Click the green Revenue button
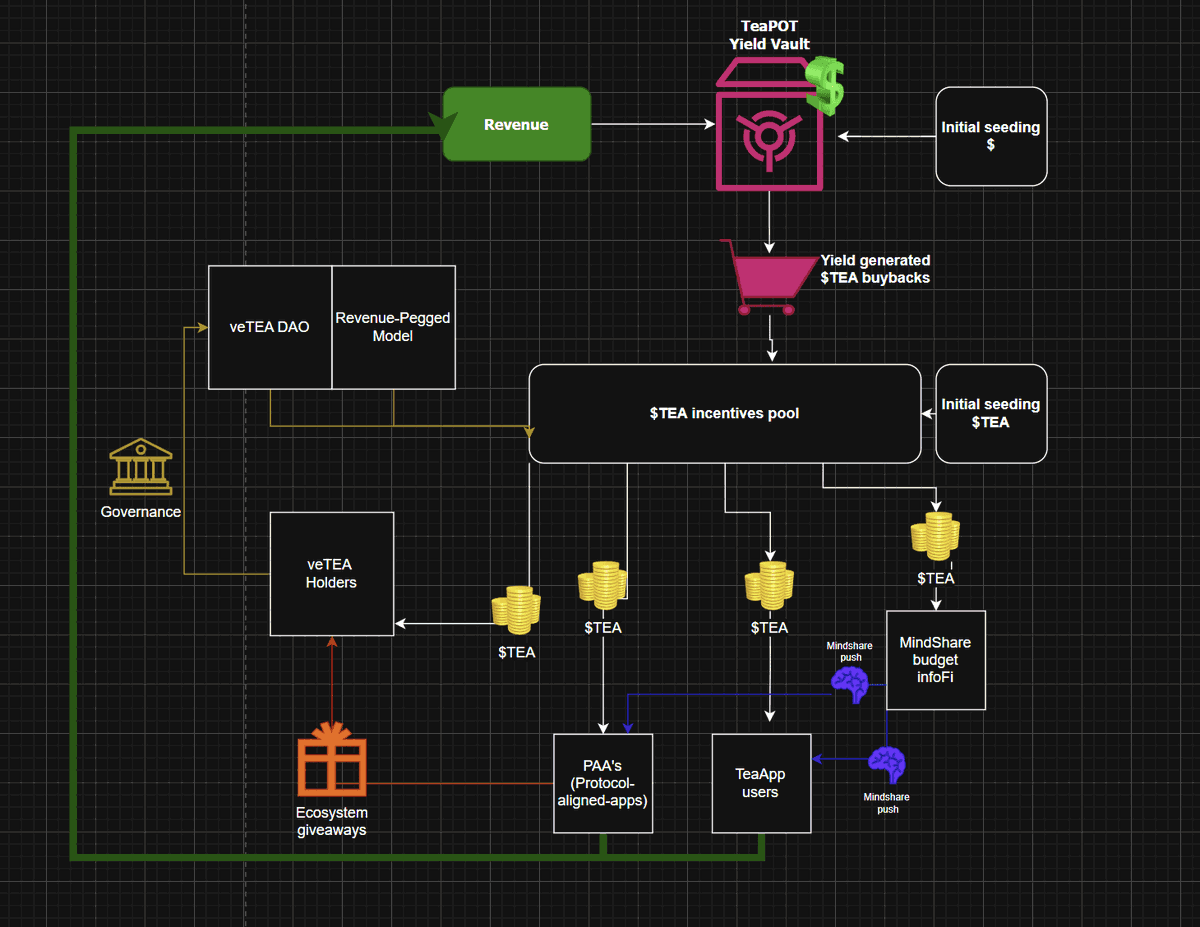Viewport: 1200px width, 927px height. 516,124
